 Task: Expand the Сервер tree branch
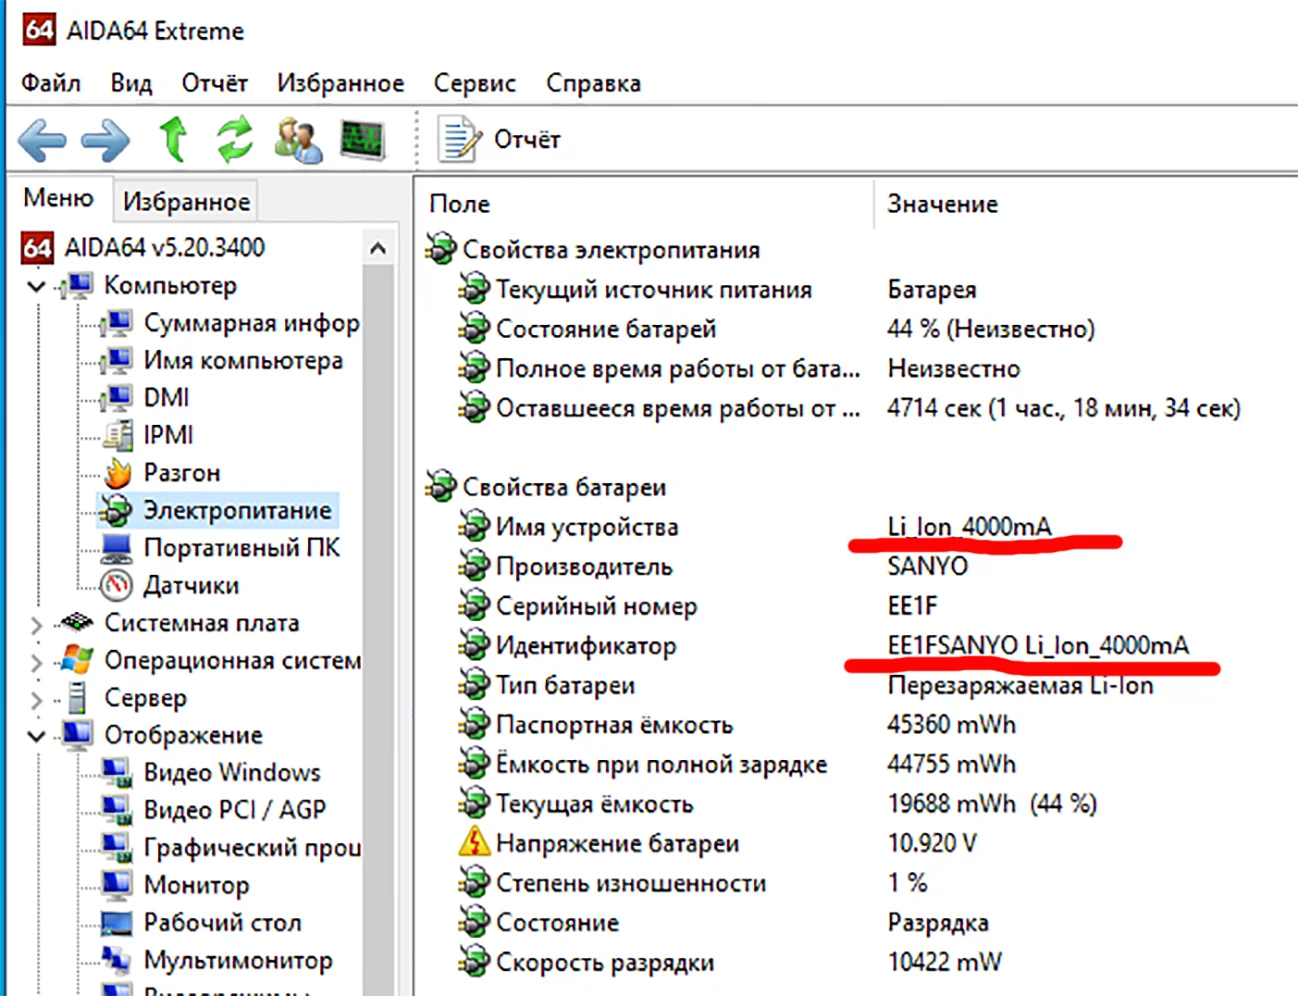point(36,699)
